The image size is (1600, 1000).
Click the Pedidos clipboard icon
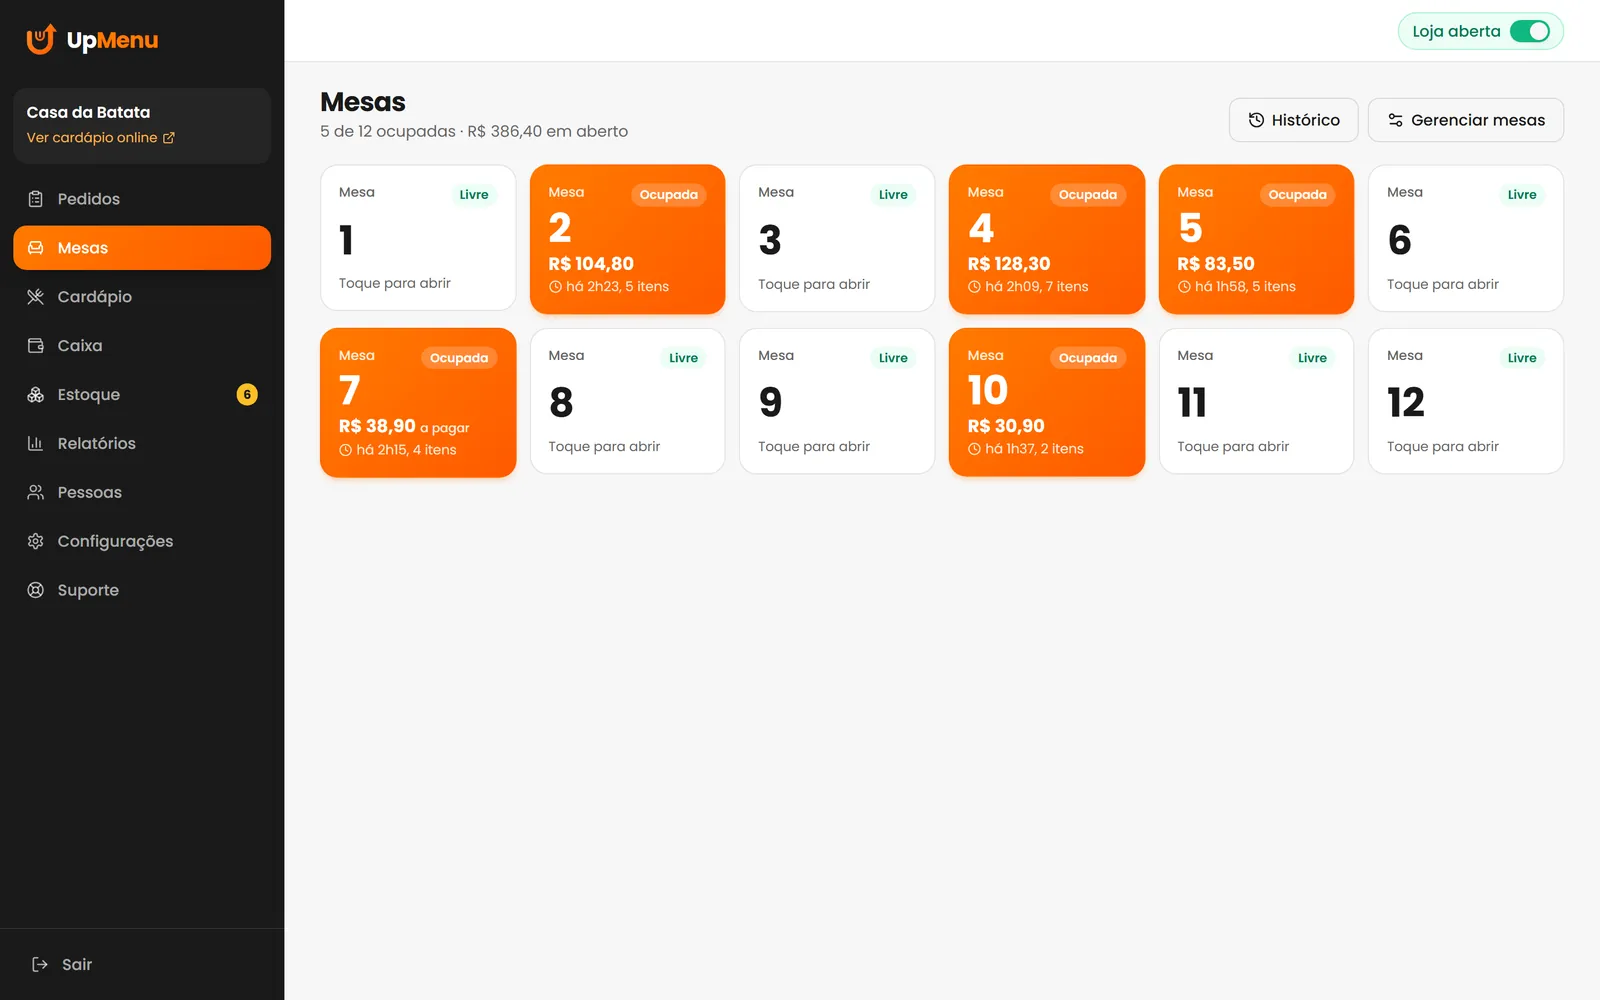[36, 199]
